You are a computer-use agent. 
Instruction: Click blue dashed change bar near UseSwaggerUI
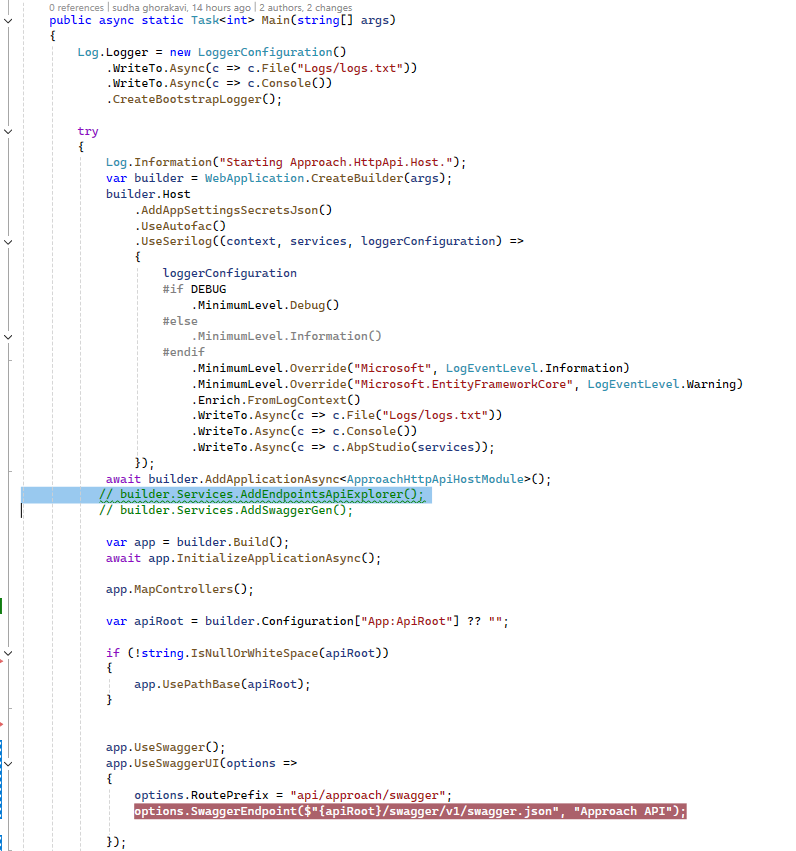coord(3,790)
